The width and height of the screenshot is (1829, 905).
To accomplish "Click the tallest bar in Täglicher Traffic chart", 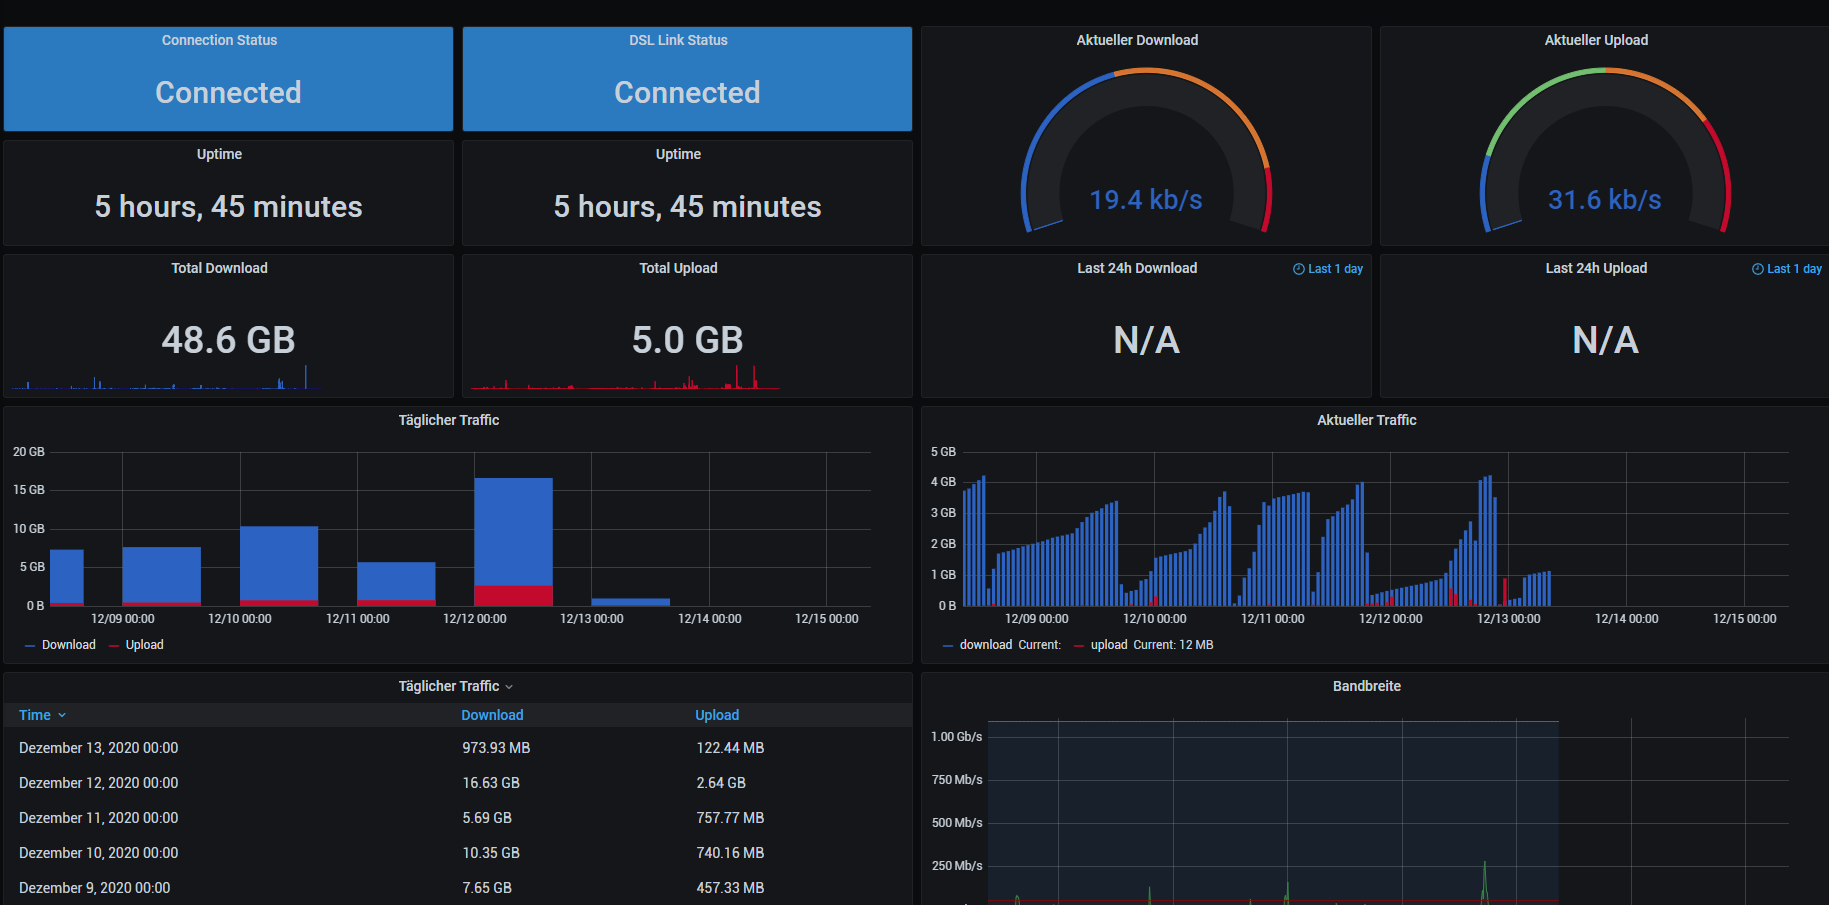I will [x=513, y=541].
